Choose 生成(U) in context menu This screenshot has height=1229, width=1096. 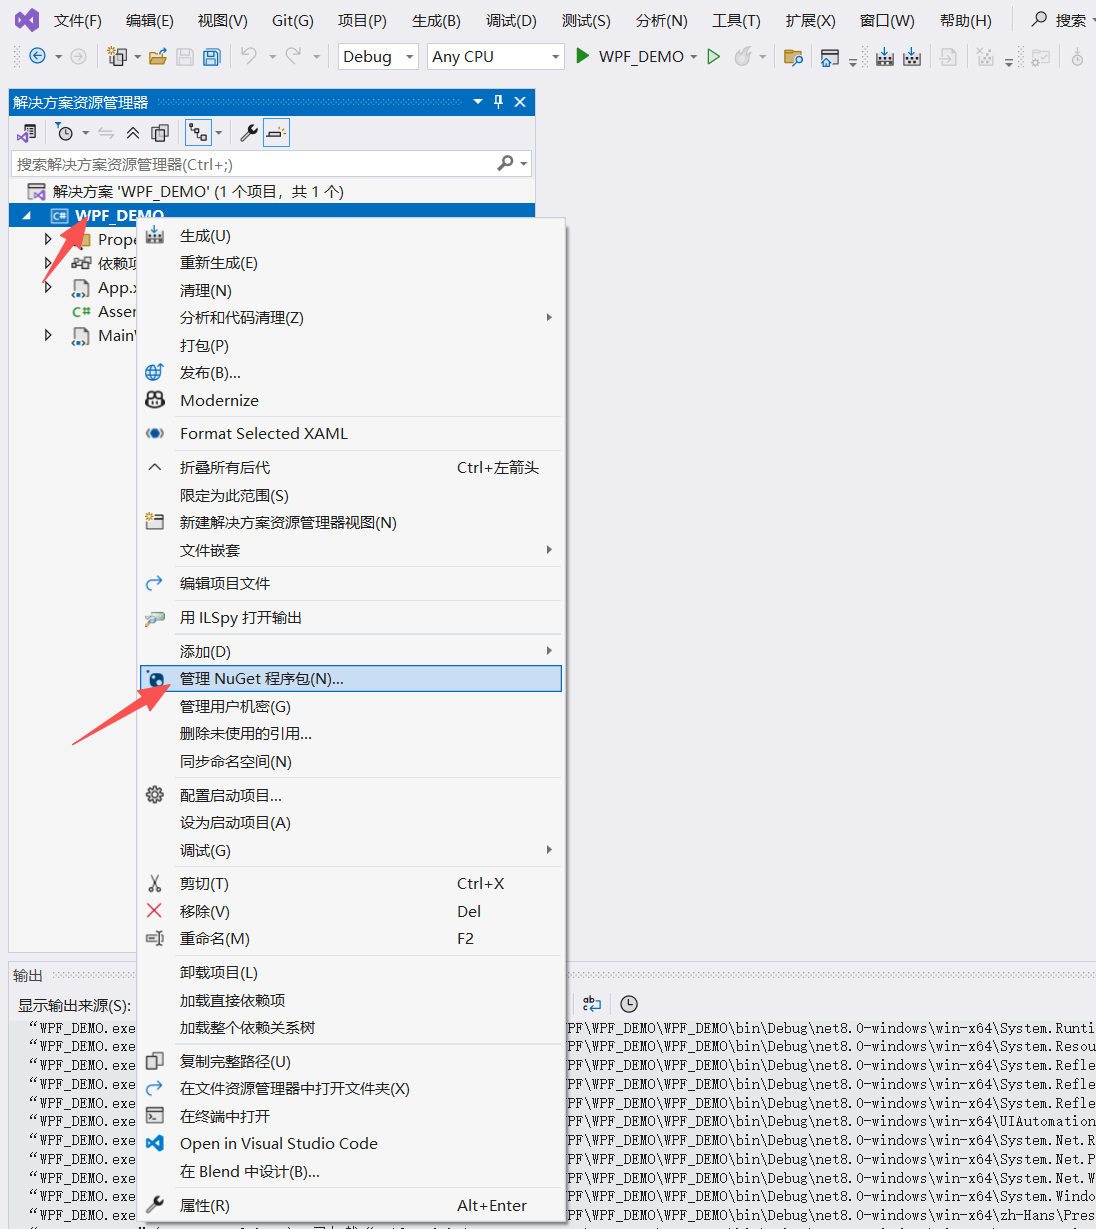tap(351, 236)
